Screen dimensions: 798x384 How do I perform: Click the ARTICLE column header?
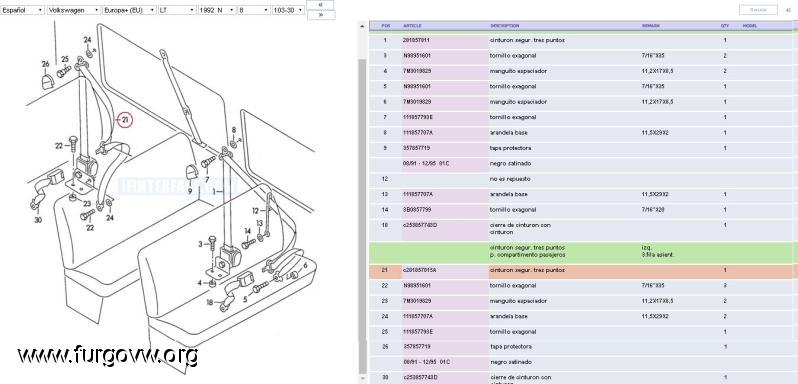(412, 25)
